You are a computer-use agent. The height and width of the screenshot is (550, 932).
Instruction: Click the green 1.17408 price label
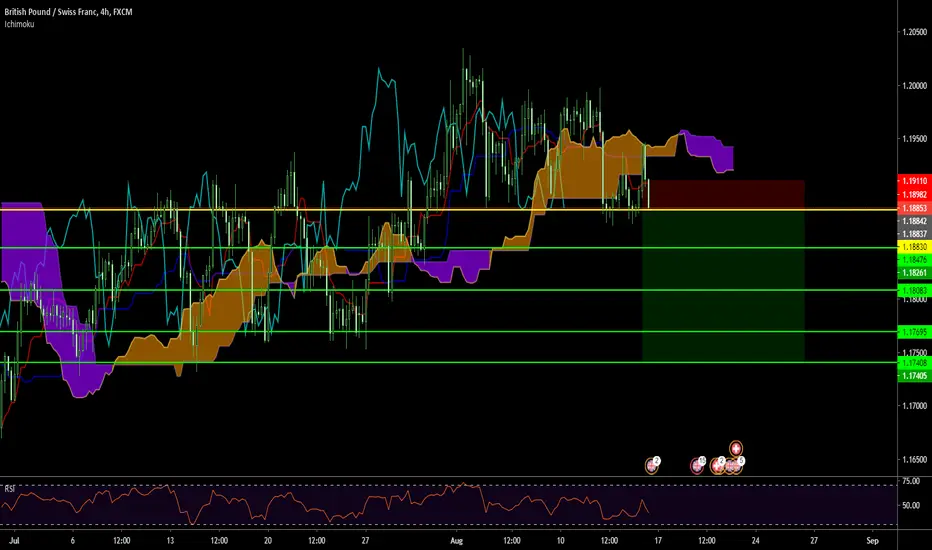click(914, 363)
